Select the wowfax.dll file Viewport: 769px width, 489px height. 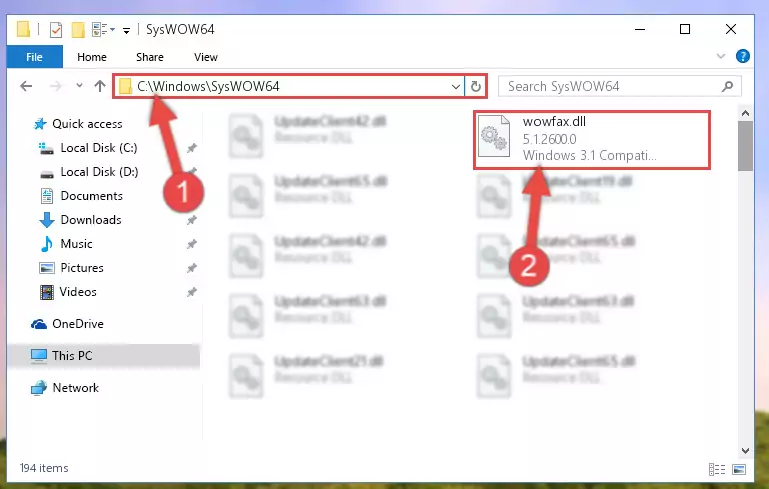(592, 140)
